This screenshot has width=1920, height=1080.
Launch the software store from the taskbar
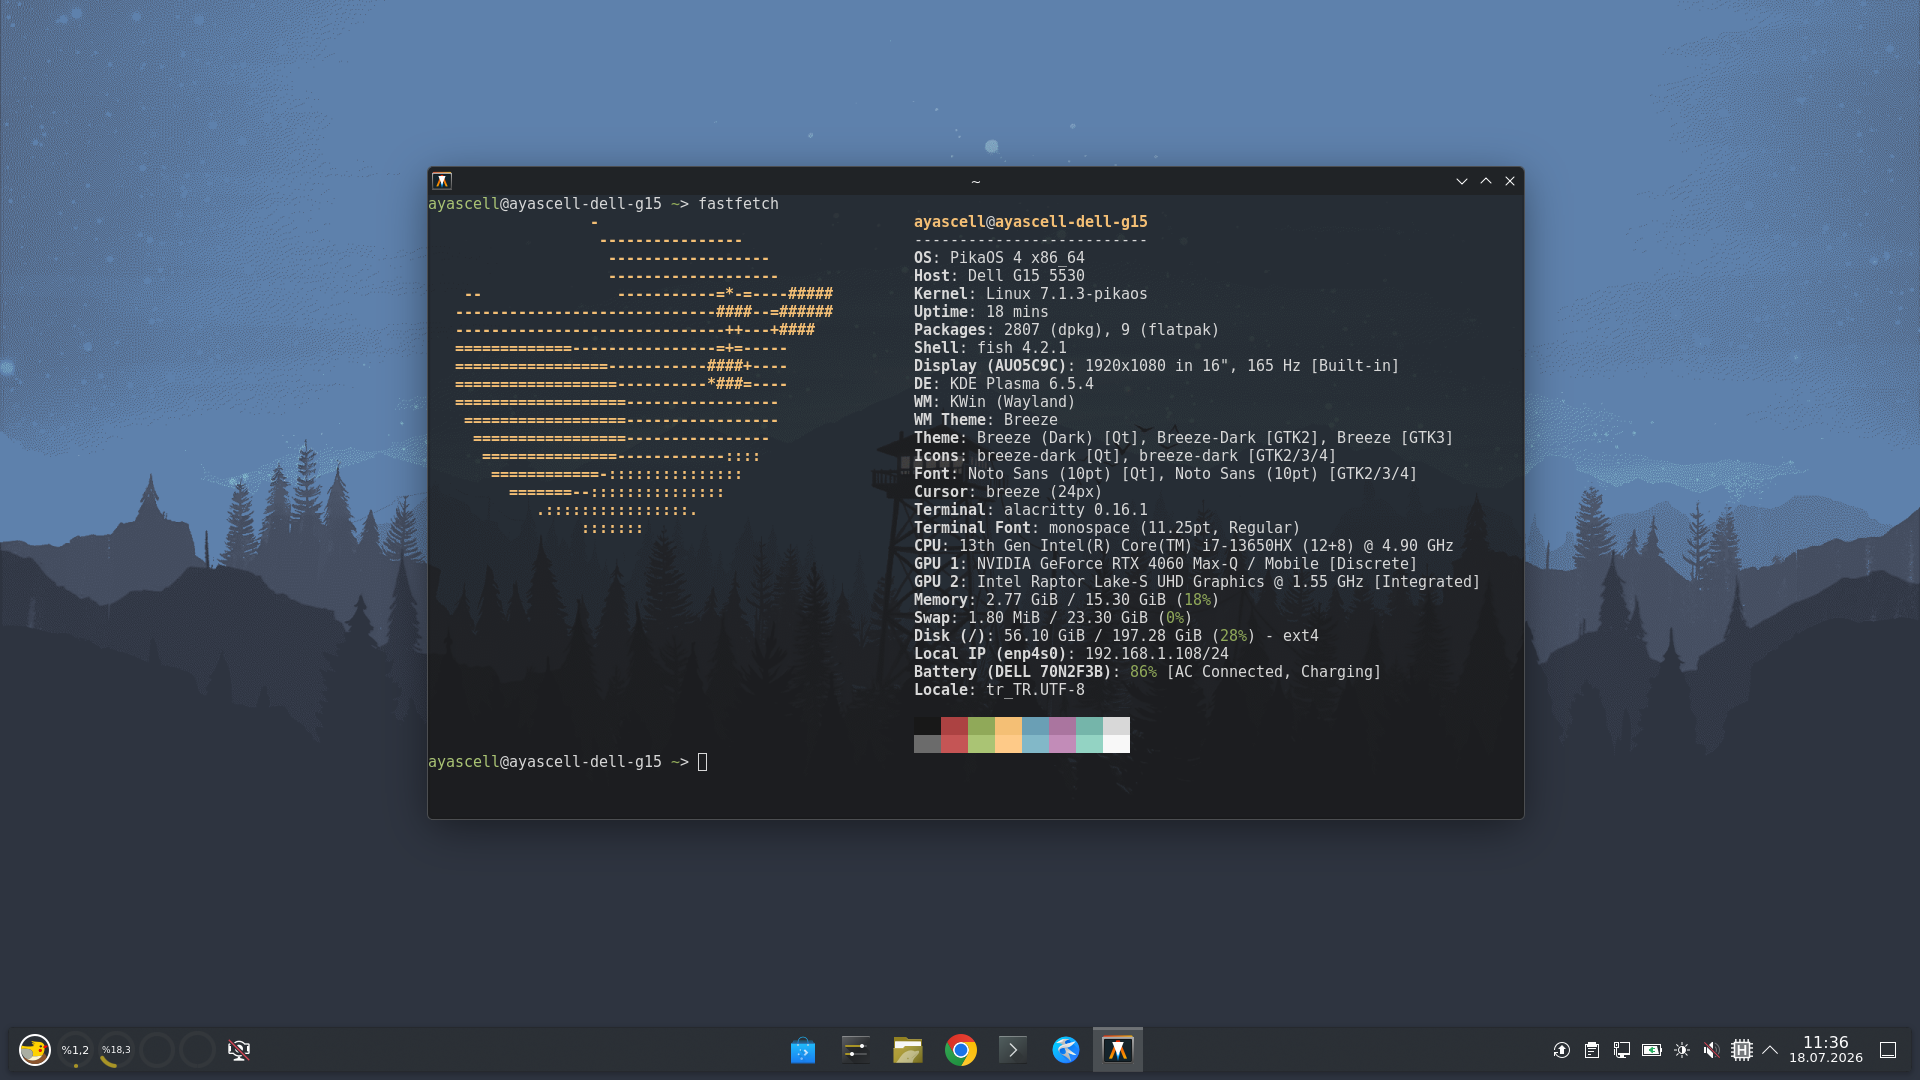tap(803, 1050)
